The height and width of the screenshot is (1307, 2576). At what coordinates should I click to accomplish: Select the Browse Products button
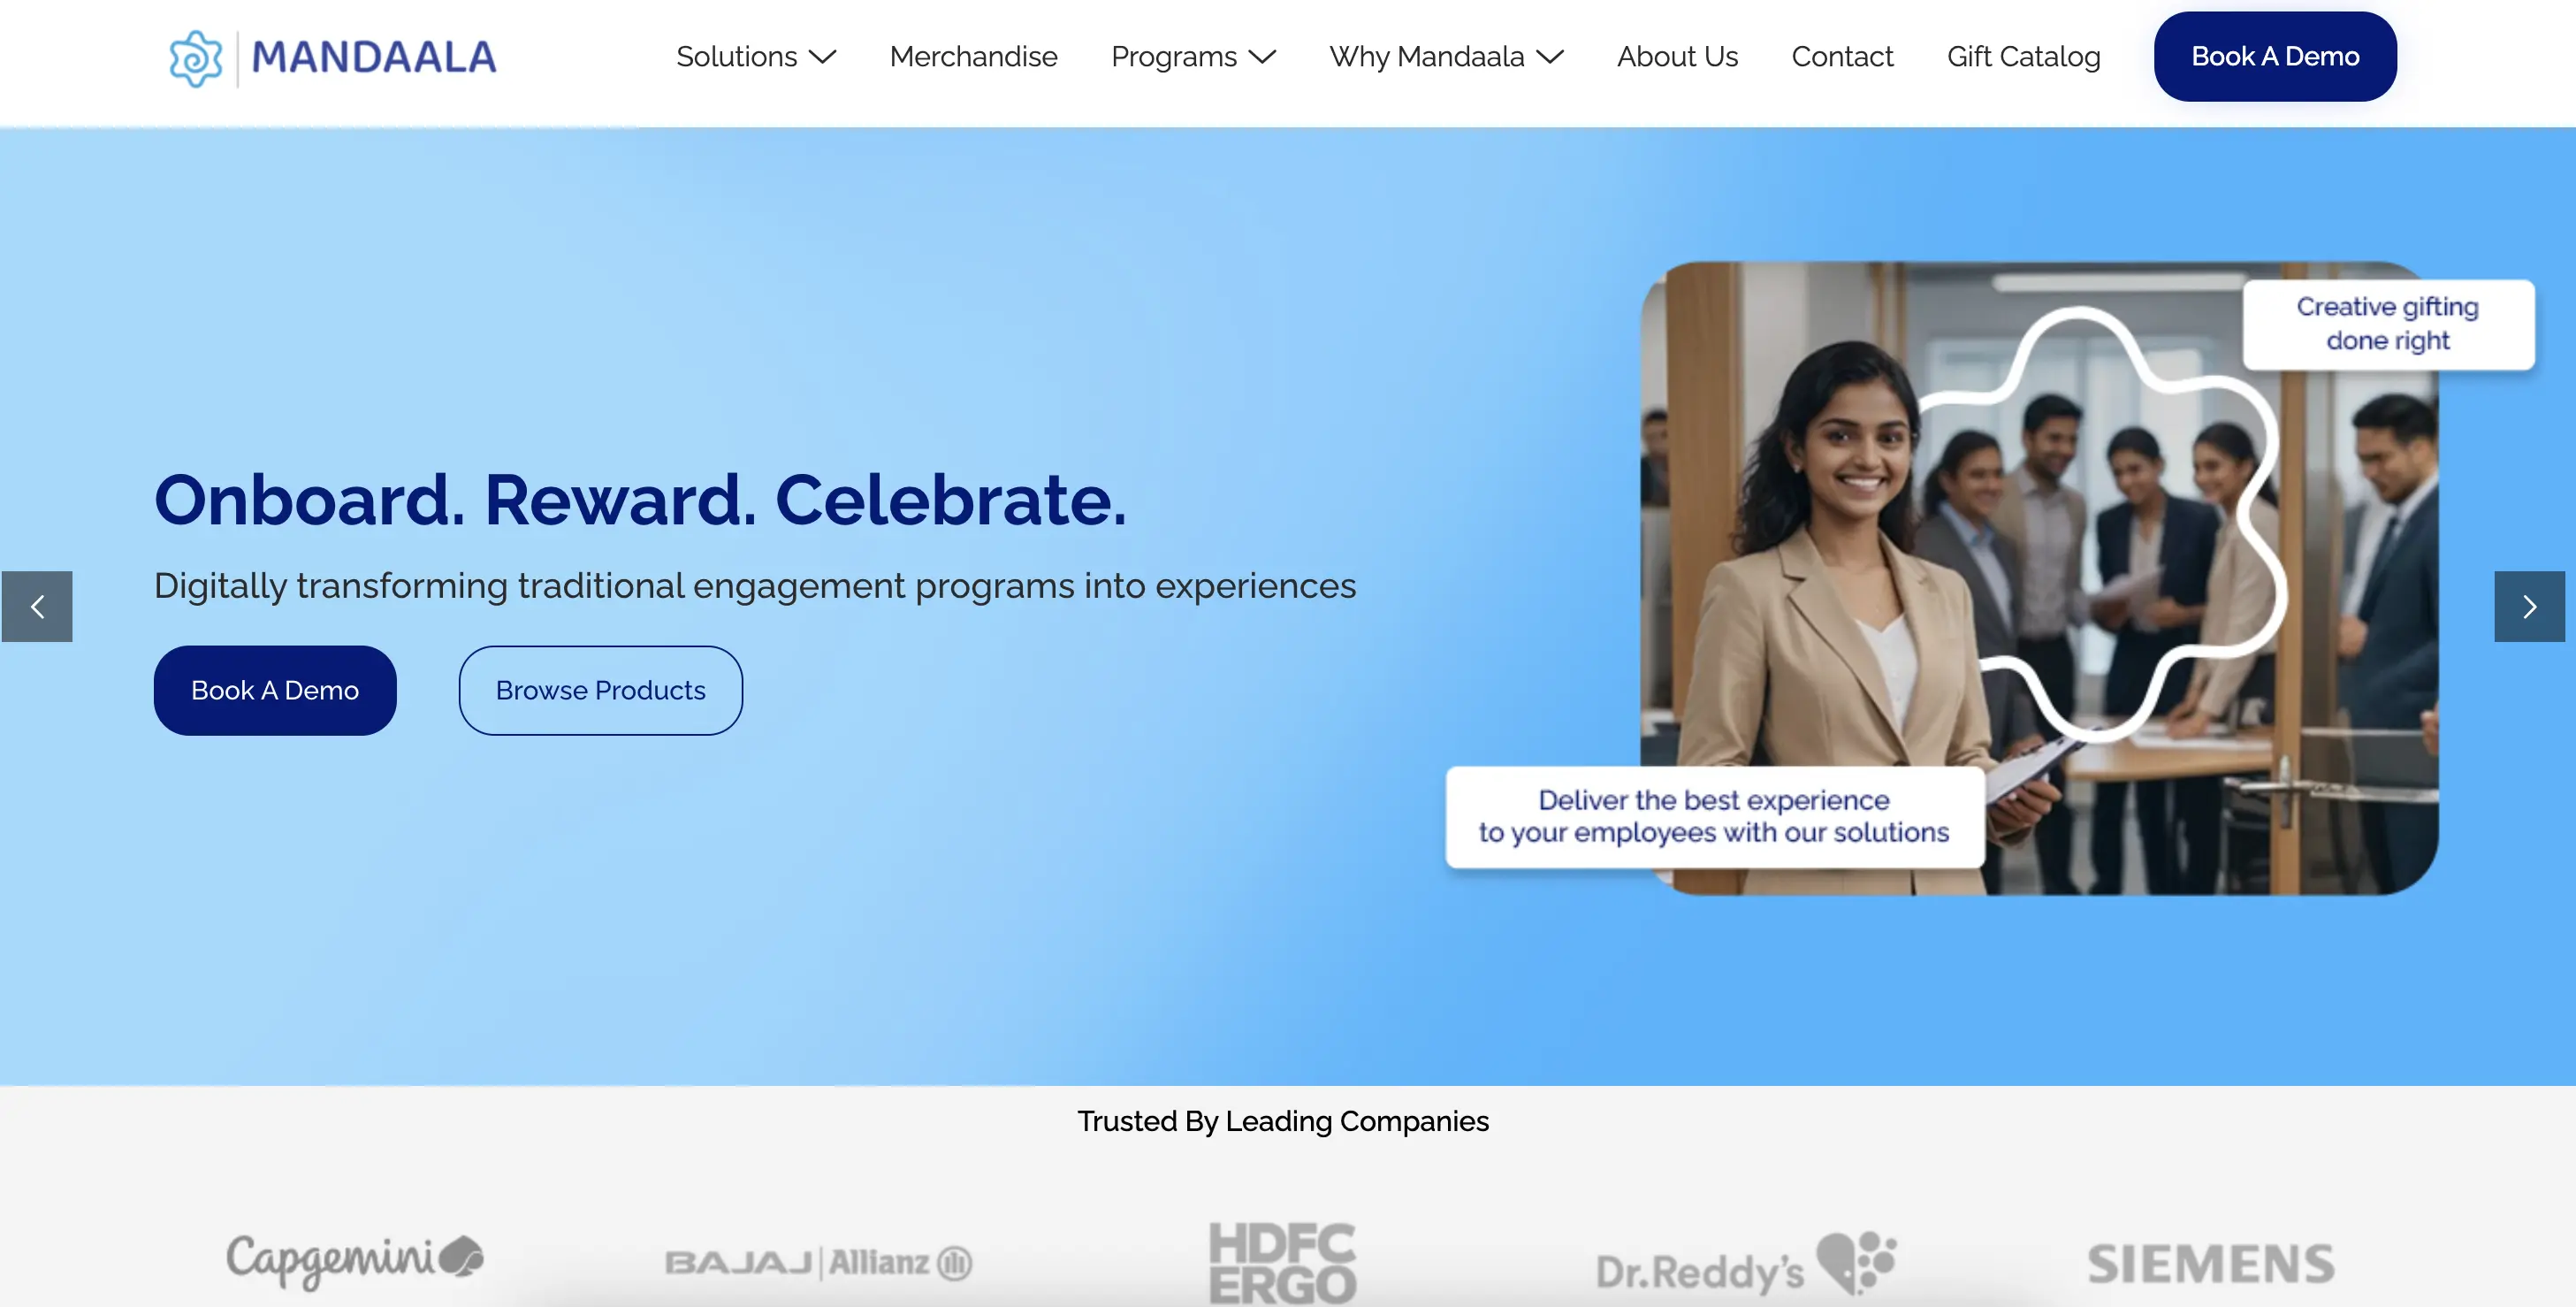pos(600,691)
